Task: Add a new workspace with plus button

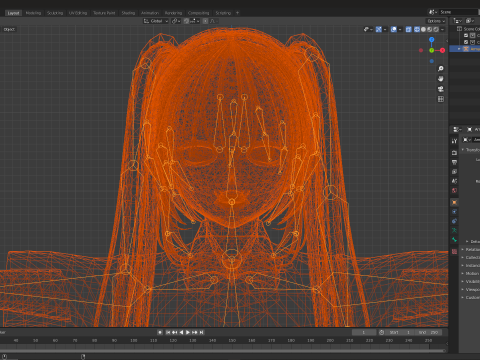Action: pyautogui.click(x=237, y=13)
